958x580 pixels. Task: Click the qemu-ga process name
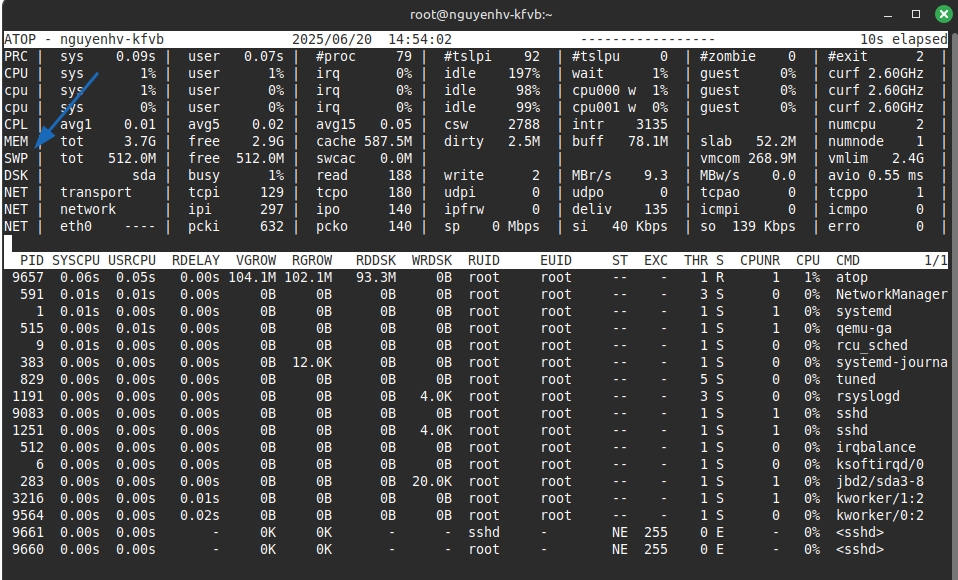(x=864, y=328)
